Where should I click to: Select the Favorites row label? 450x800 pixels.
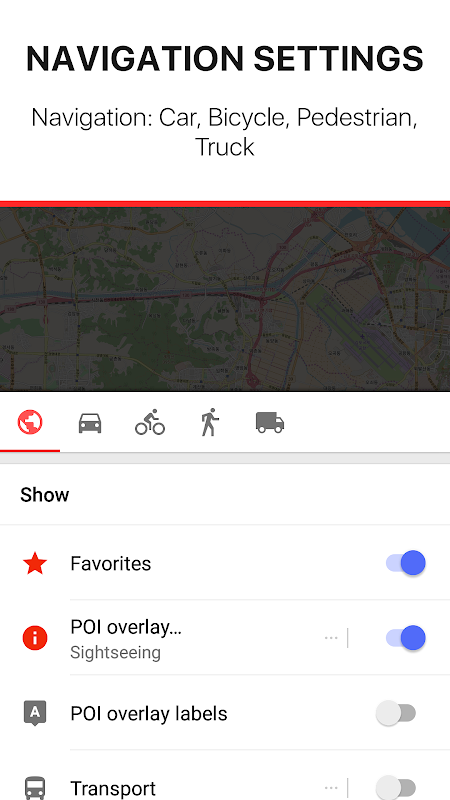[x=111, y=563]
